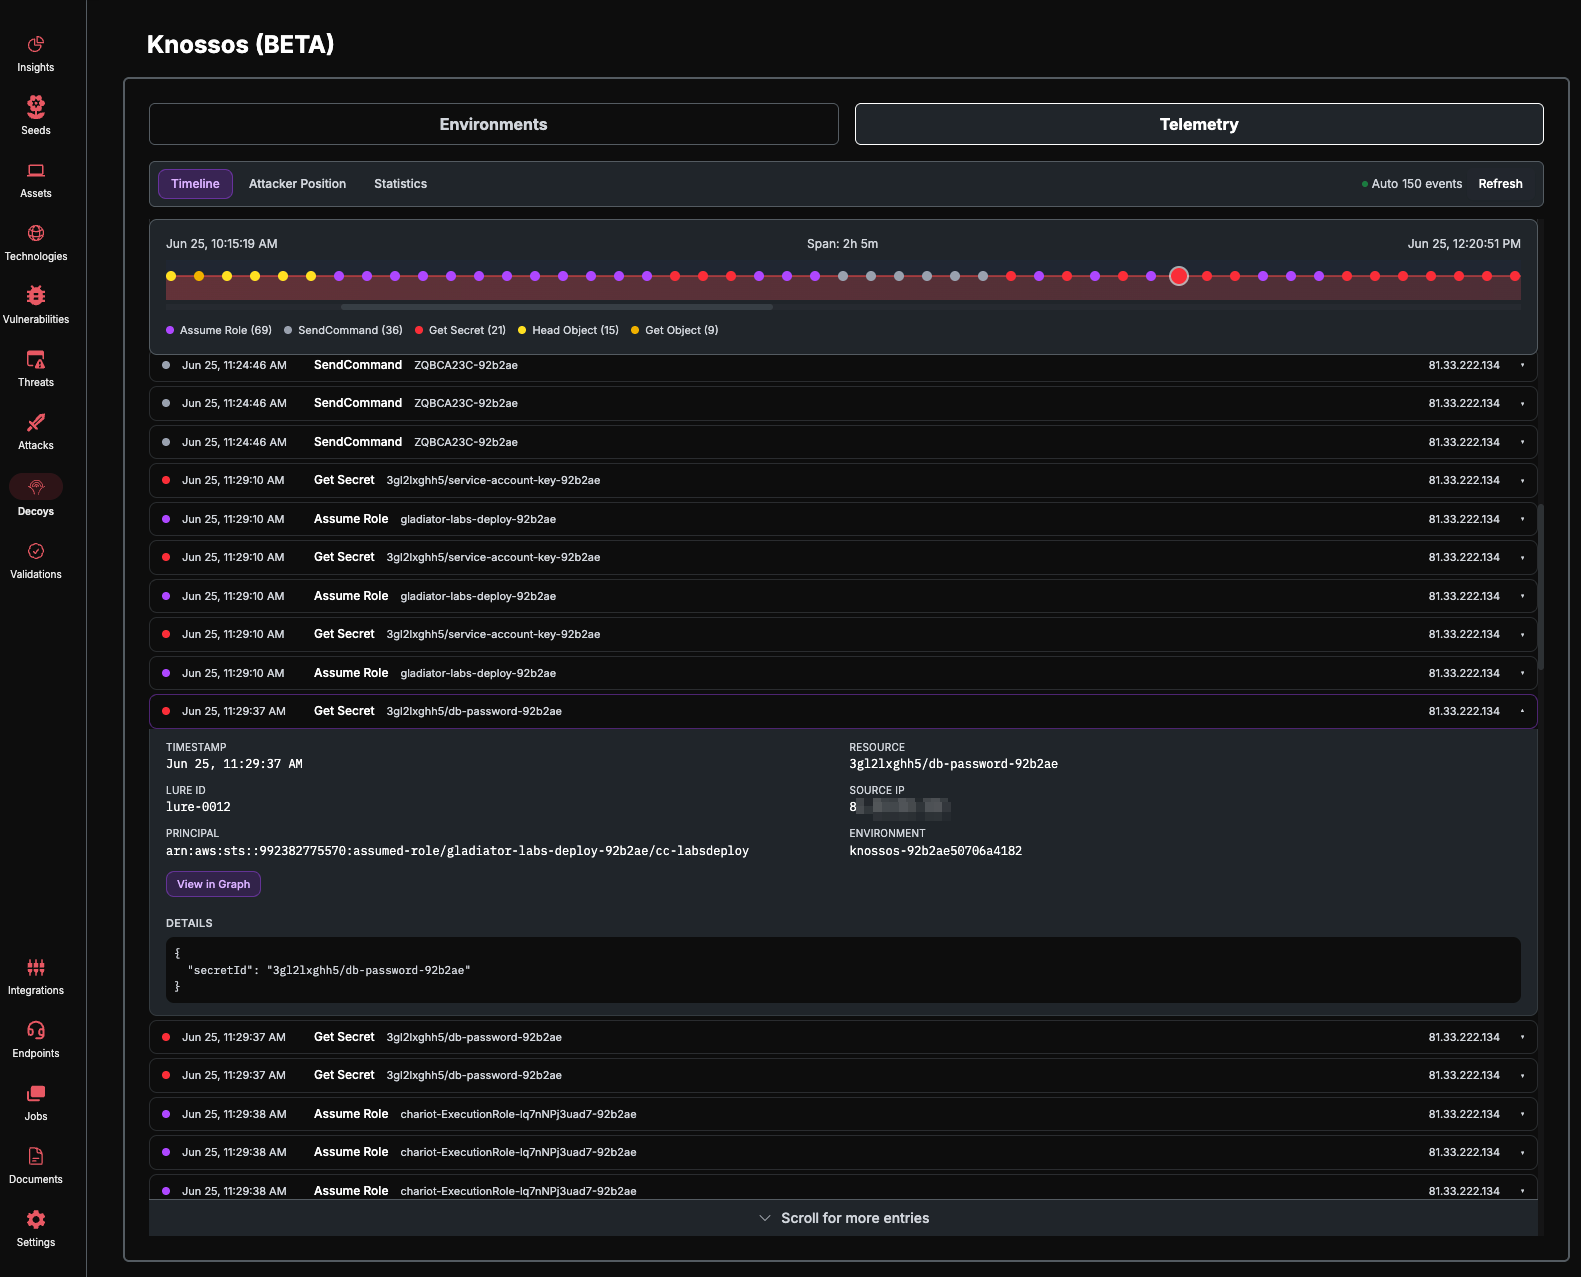1581x1277 pixels.
Task: Select the Telemetry tab
Action: (1199, 124)
